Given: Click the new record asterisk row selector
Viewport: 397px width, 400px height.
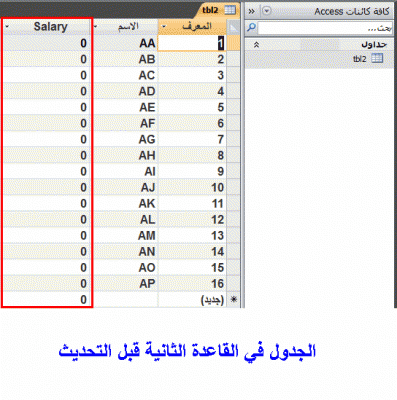Looking at the screenshot, I should pyautogui.click(x=233, y=299).
